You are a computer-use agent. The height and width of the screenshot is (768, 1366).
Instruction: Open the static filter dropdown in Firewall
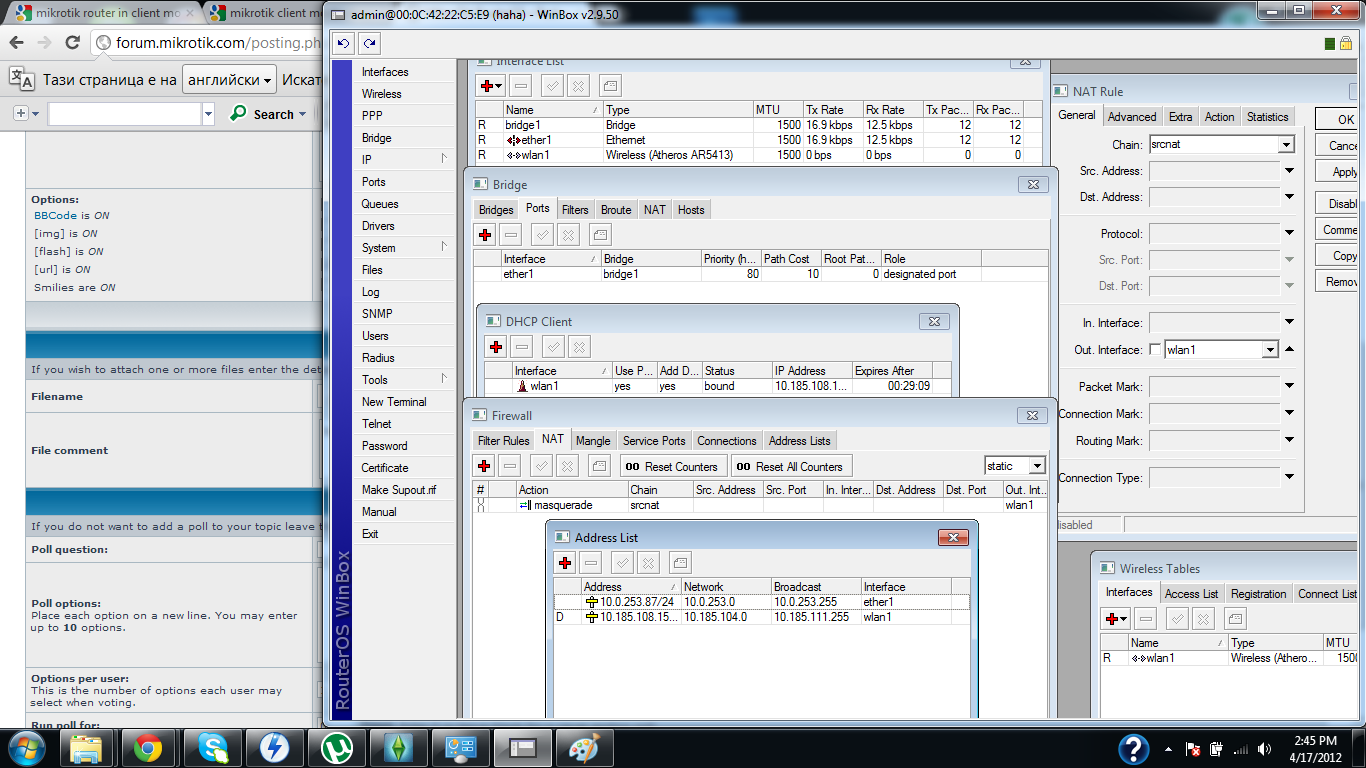point(1037,466)
